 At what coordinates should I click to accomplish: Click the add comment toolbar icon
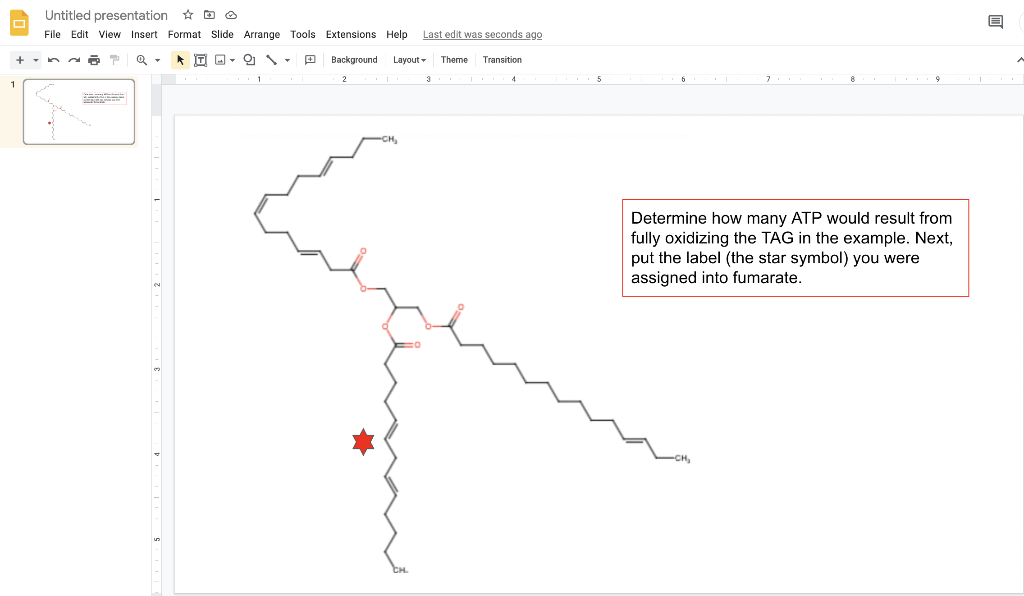310,60
